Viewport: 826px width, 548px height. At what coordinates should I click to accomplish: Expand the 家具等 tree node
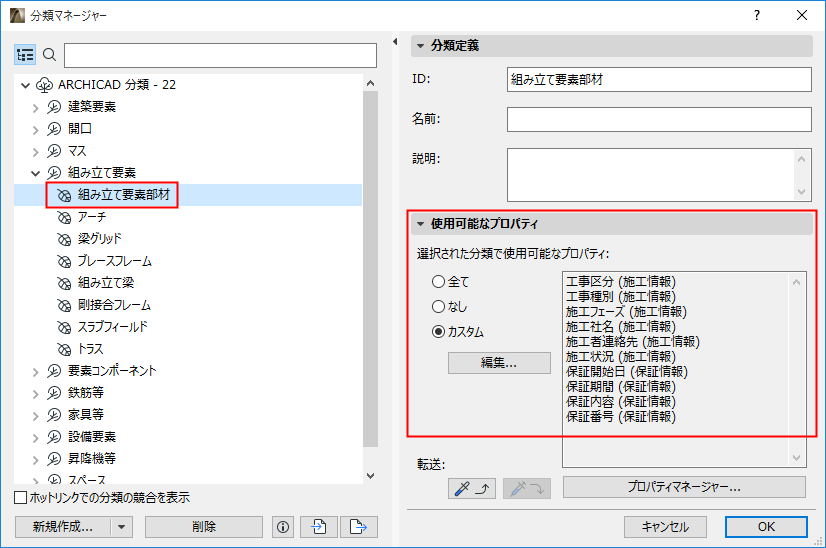click(x=35, y=416)
